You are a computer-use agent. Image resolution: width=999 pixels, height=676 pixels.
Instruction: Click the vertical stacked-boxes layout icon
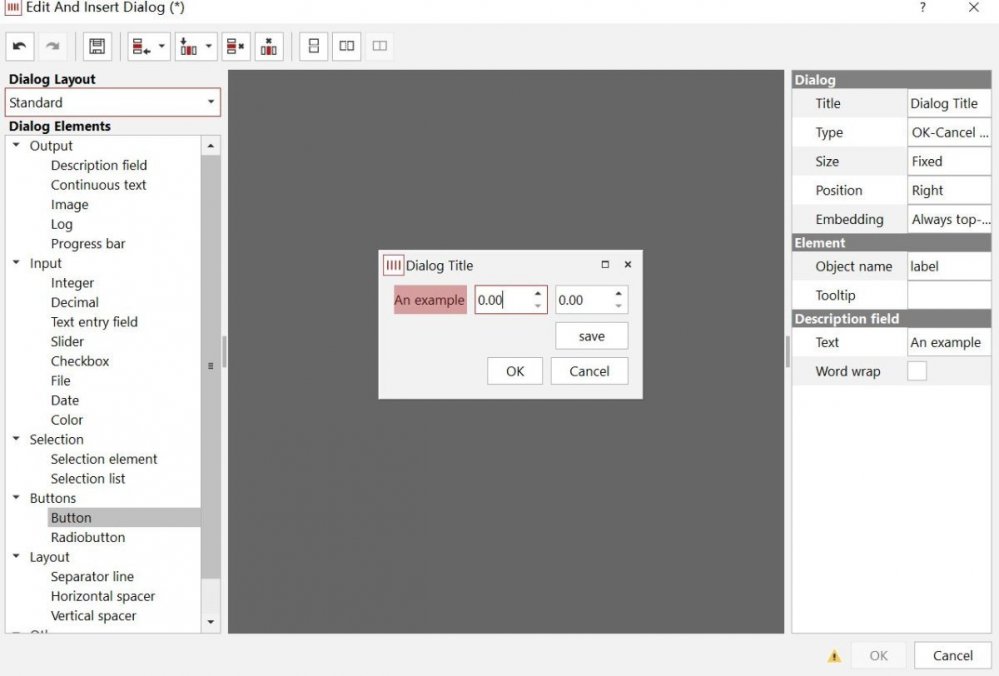[x=313, y=46]
